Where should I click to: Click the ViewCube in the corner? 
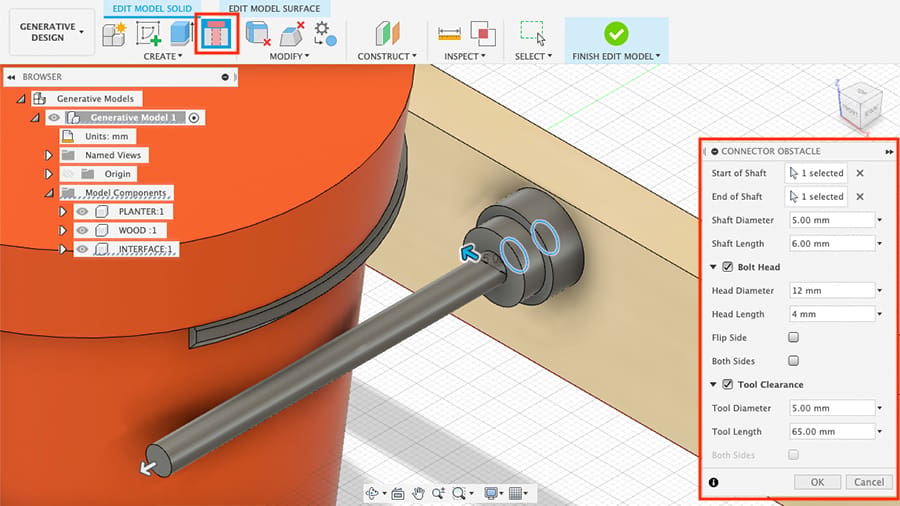pyautogui.click(x=861, y=106)
